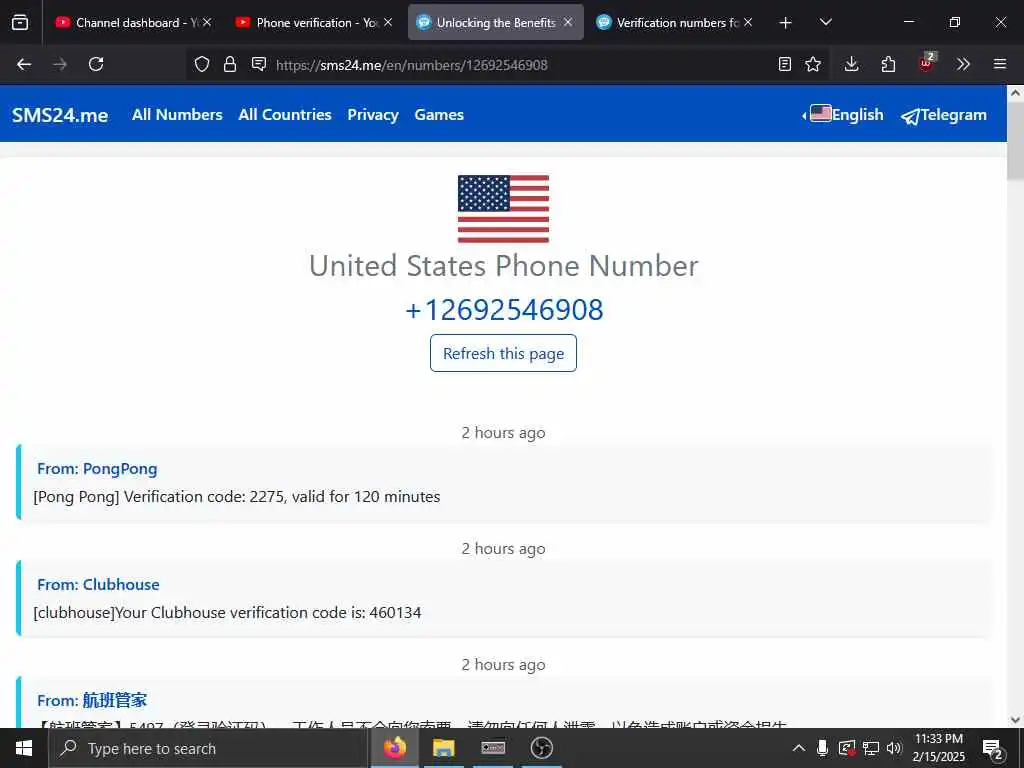
Task: Open the keyboard-like app taskbar icon
Action: [493, 748]
